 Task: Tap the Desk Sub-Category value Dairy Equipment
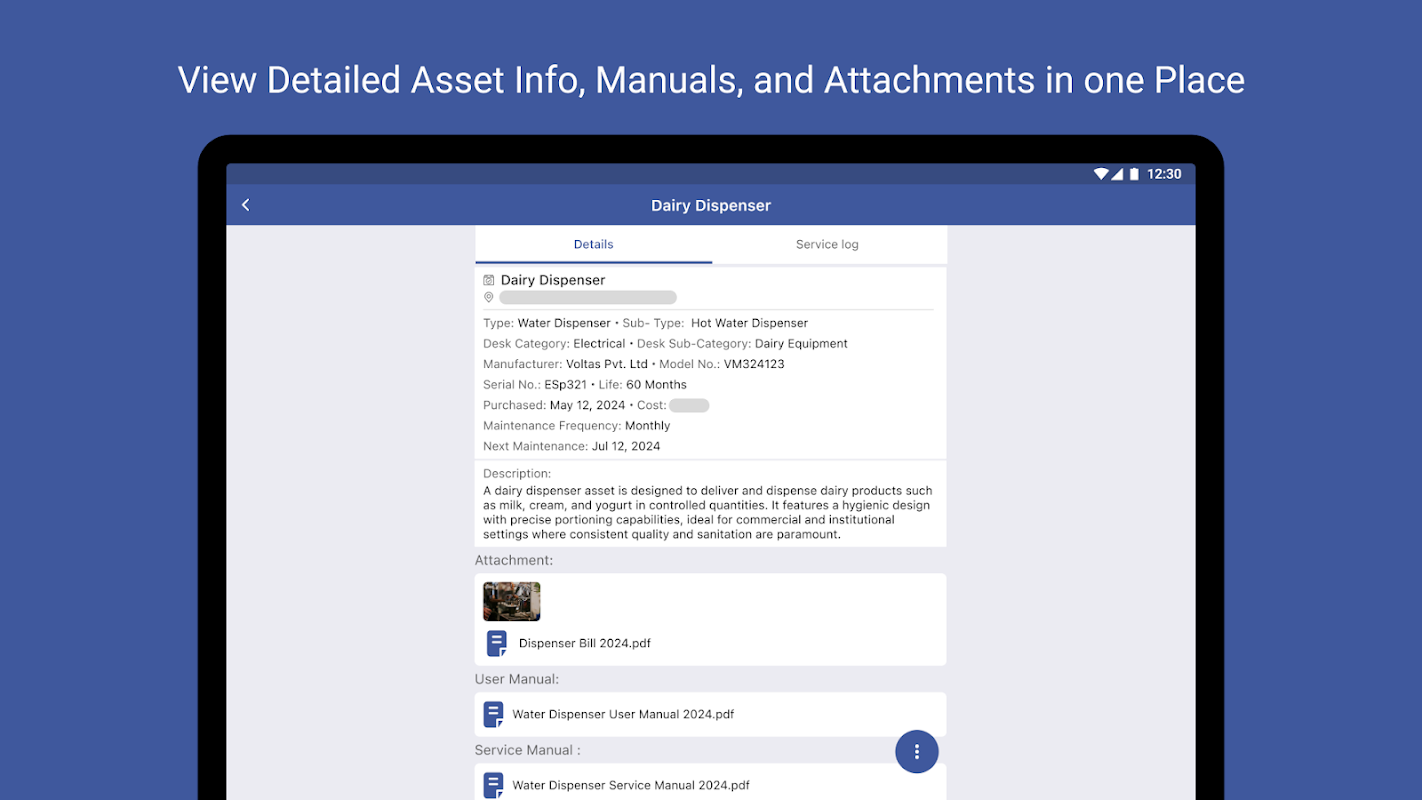801,343
